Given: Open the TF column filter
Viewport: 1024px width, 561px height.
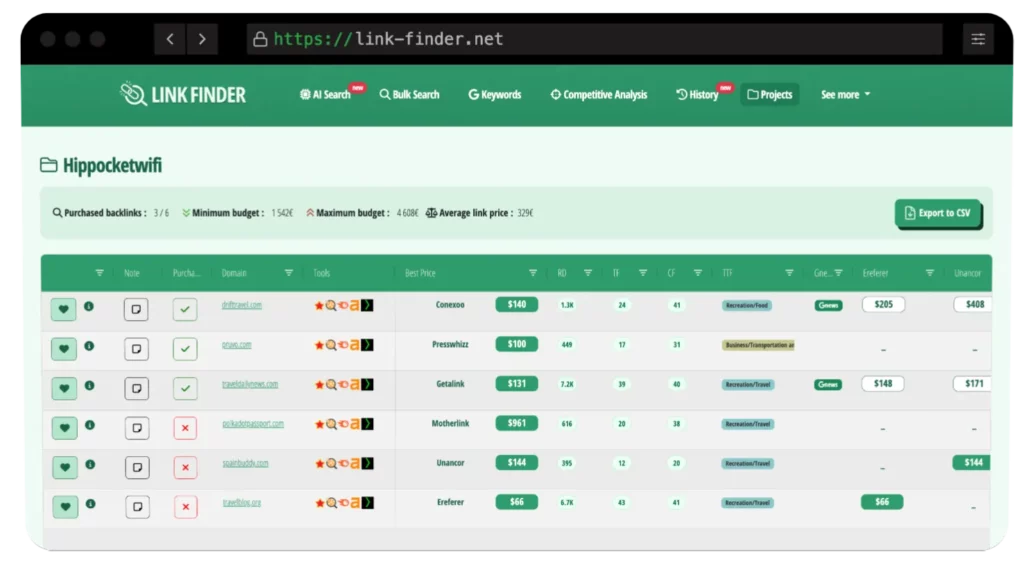Looking at the screenshot, I should tap(643, 273).
